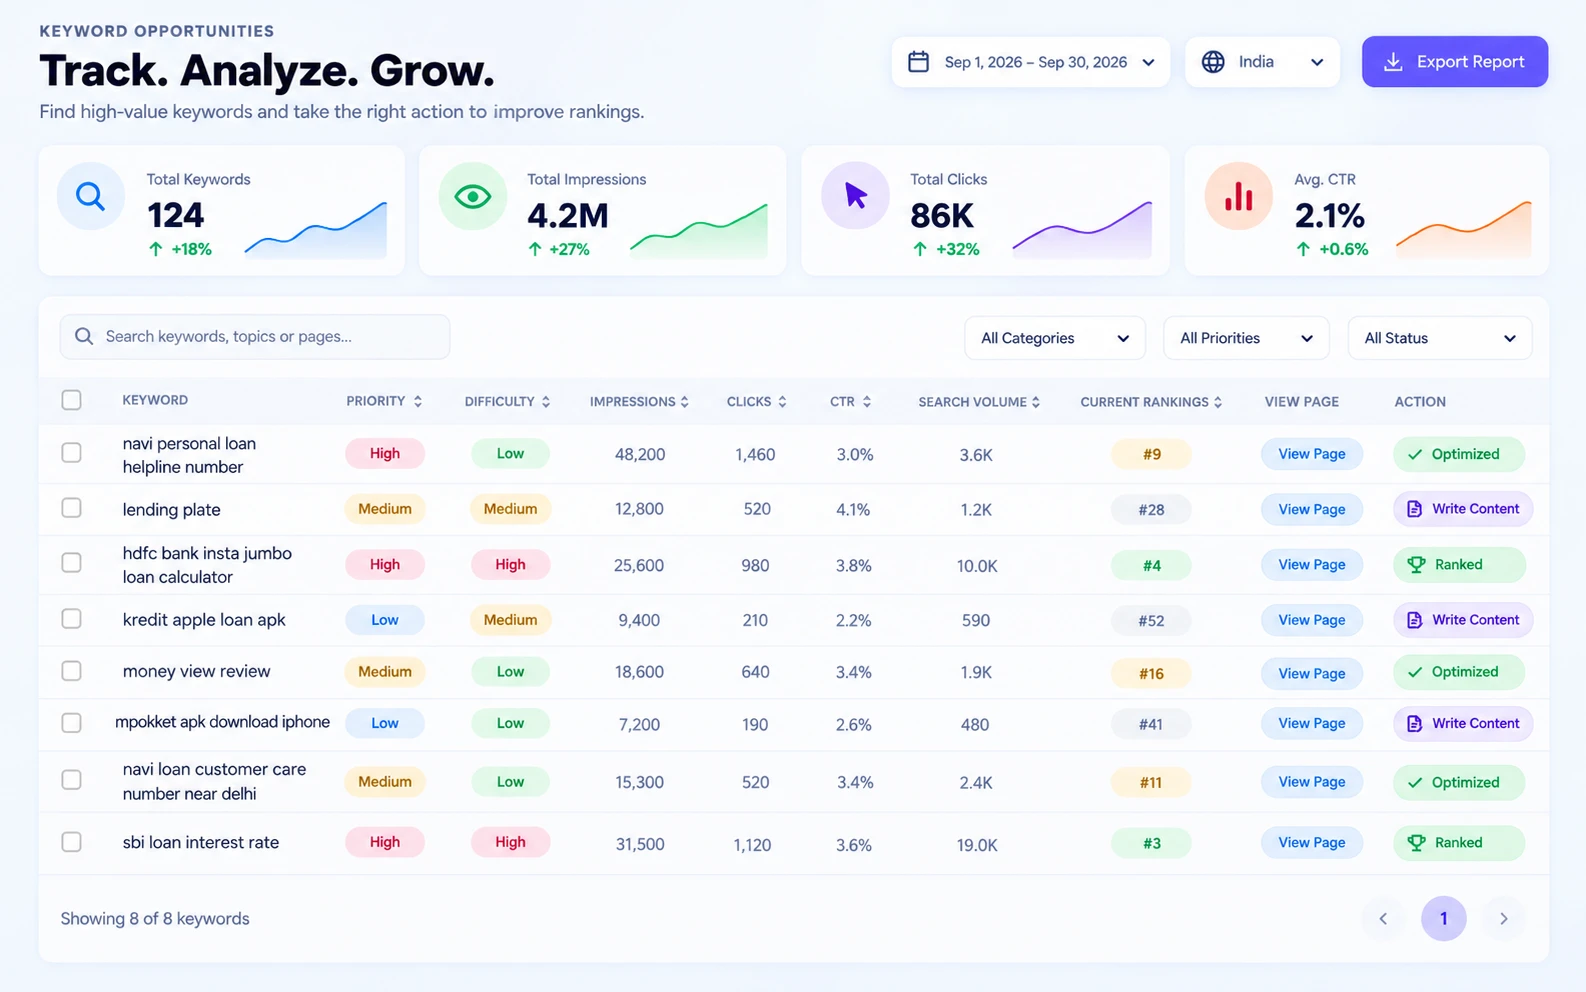
Task: Select the kredit apple loan apk checkbox
Action: (x=71, y=619)
